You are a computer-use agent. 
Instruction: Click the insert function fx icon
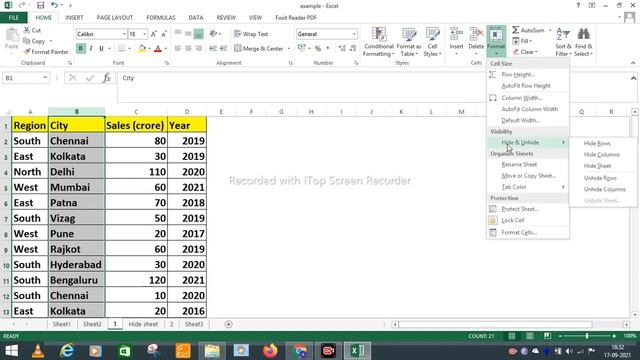[x=107, y=78]
